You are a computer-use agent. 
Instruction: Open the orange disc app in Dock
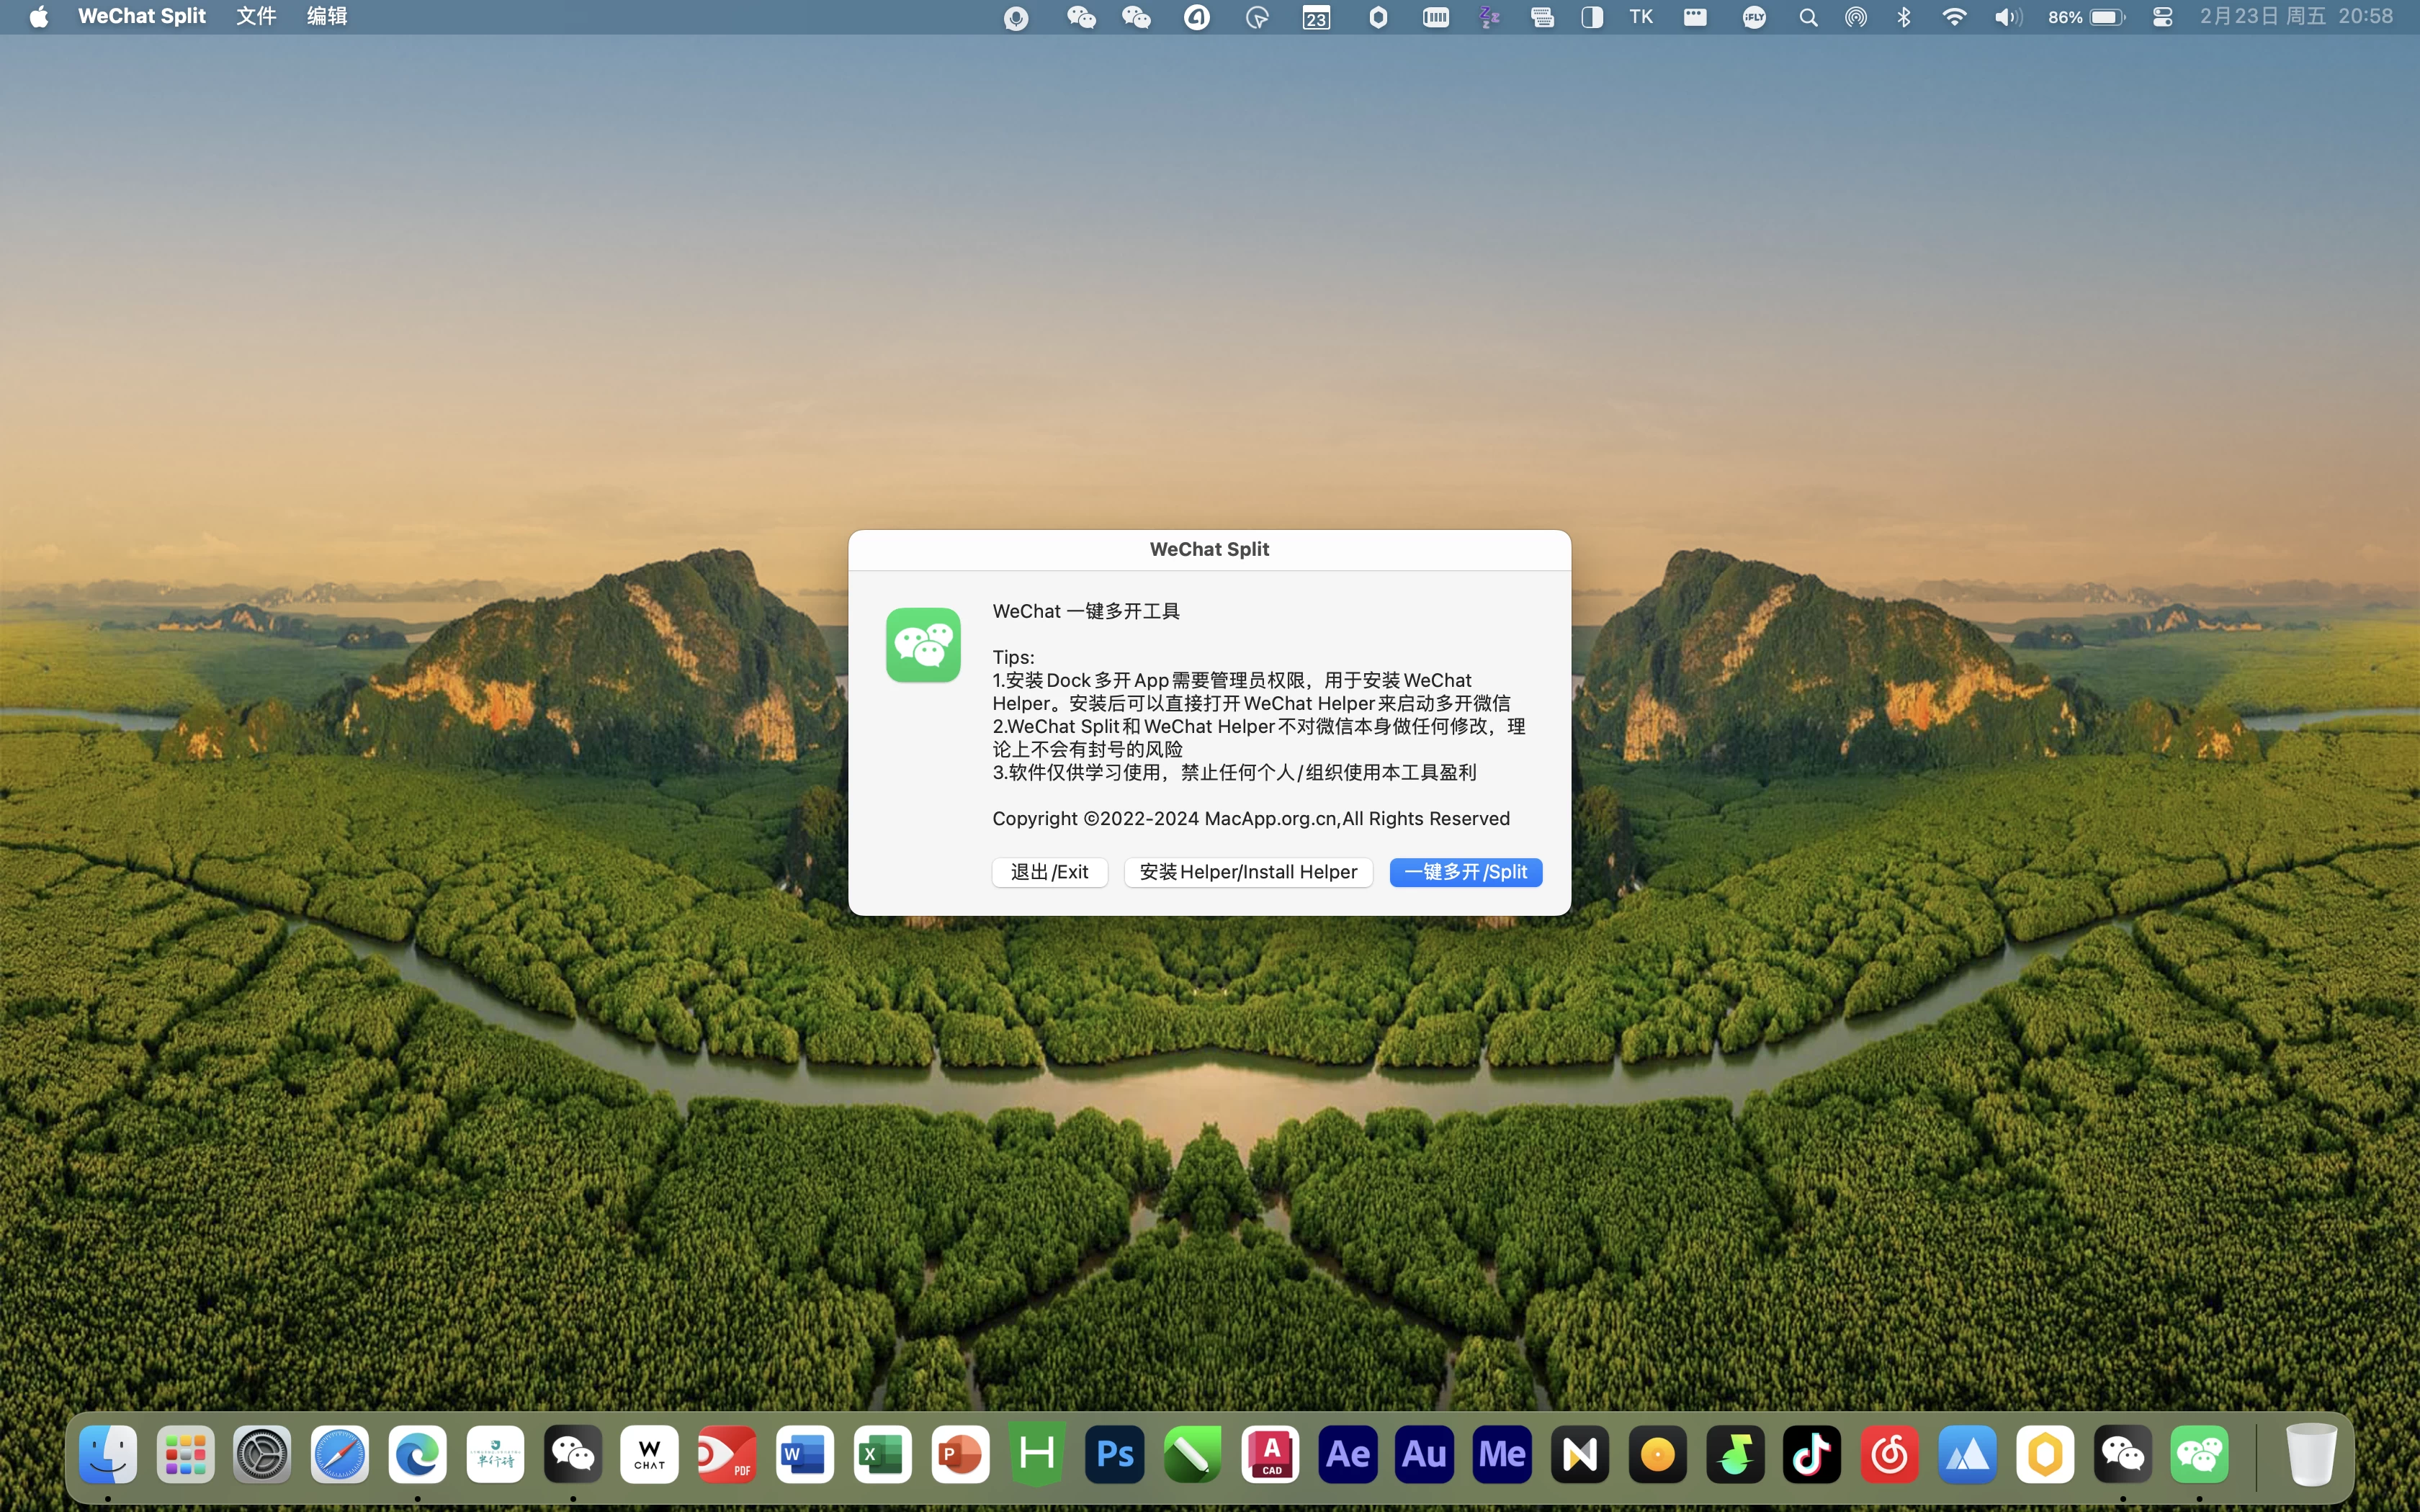(1657, 1454)
